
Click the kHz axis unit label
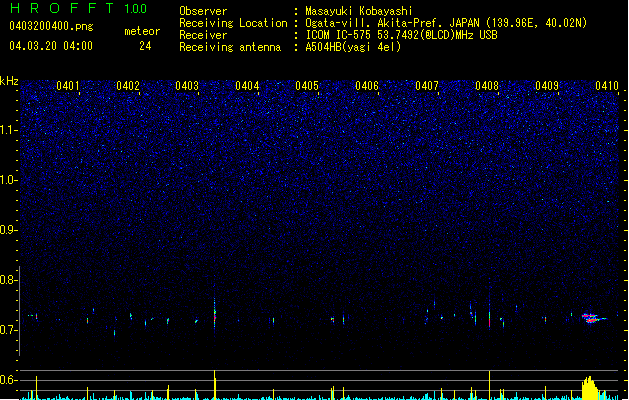9,81
